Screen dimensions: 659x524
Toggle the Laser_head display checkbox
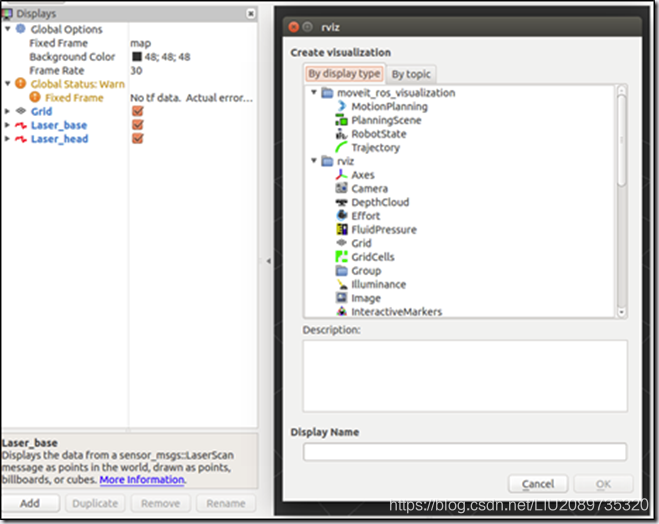(x=137, y=138)
